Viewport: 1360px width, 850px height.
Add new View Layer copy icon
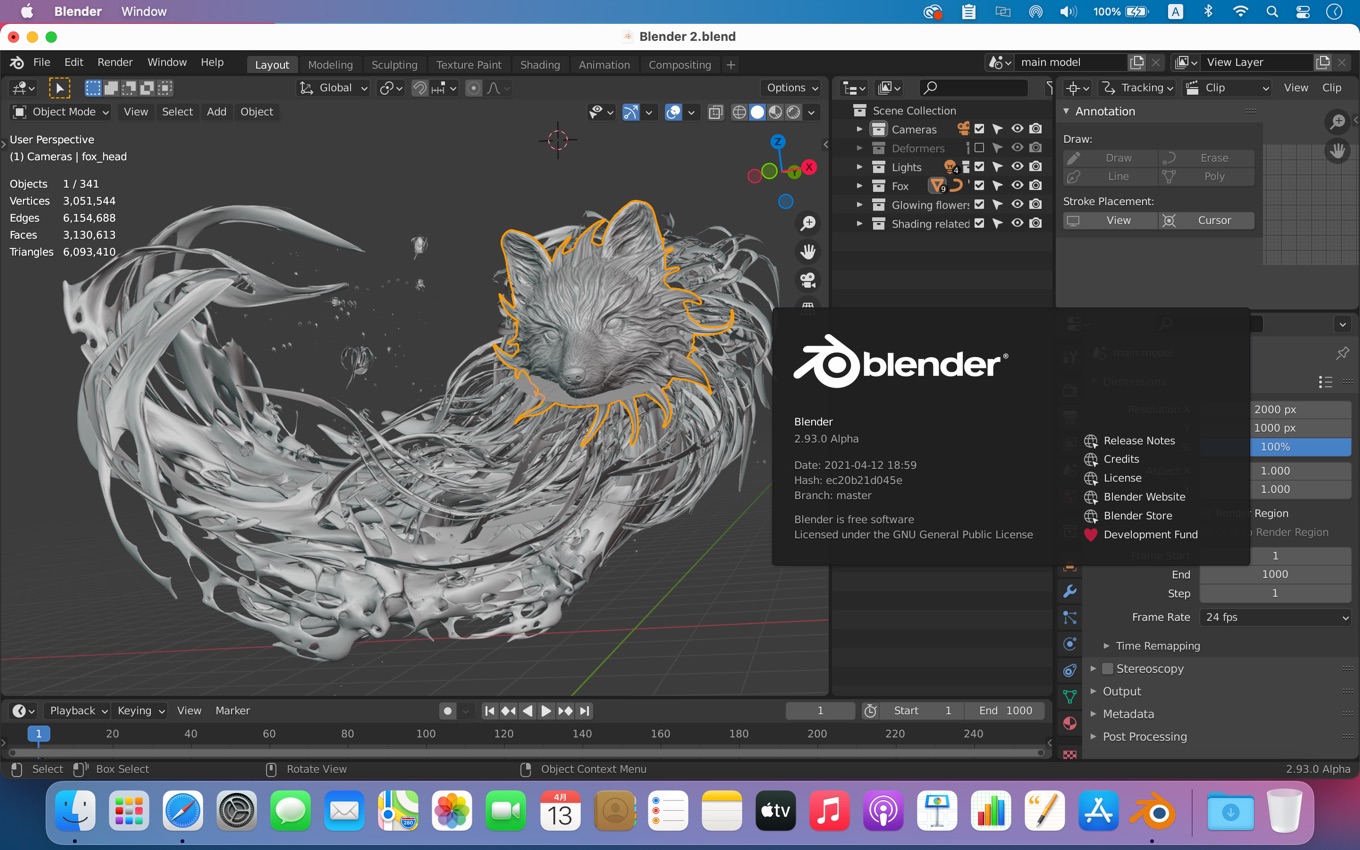click(1323, 62)
